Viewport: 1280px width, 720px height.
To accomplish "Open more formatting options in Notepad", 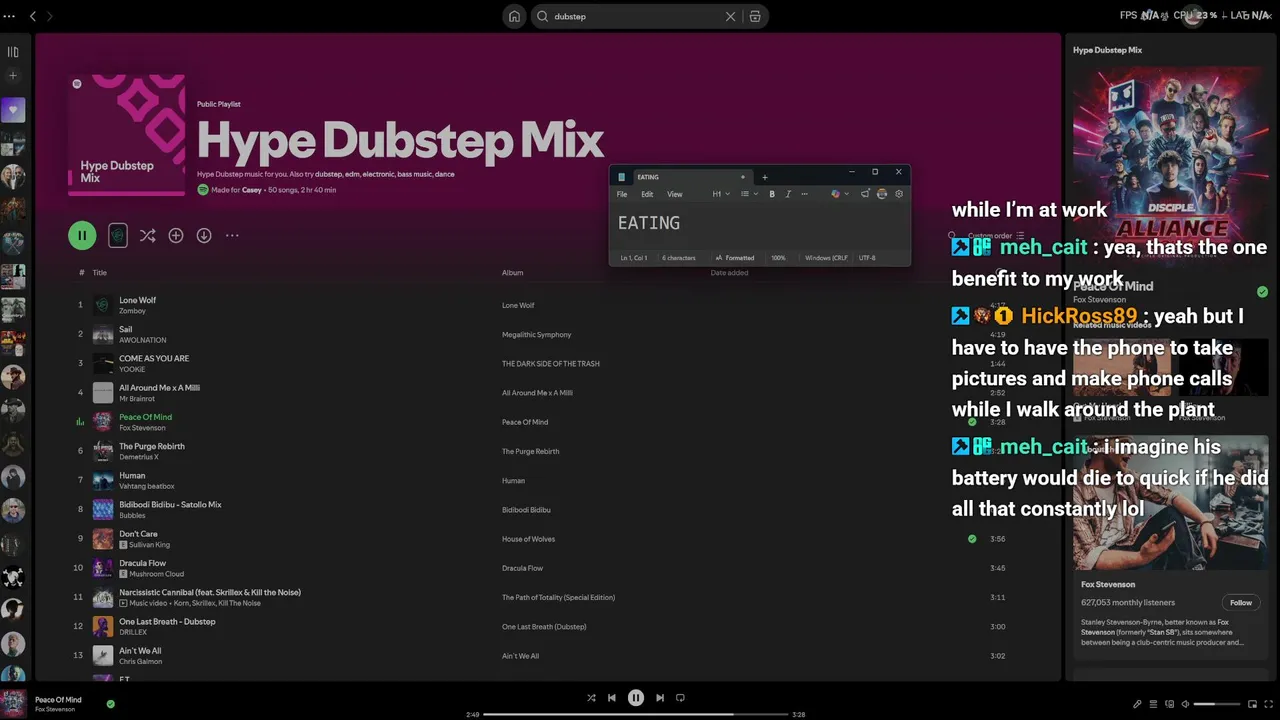I will [x=804, y=194].
